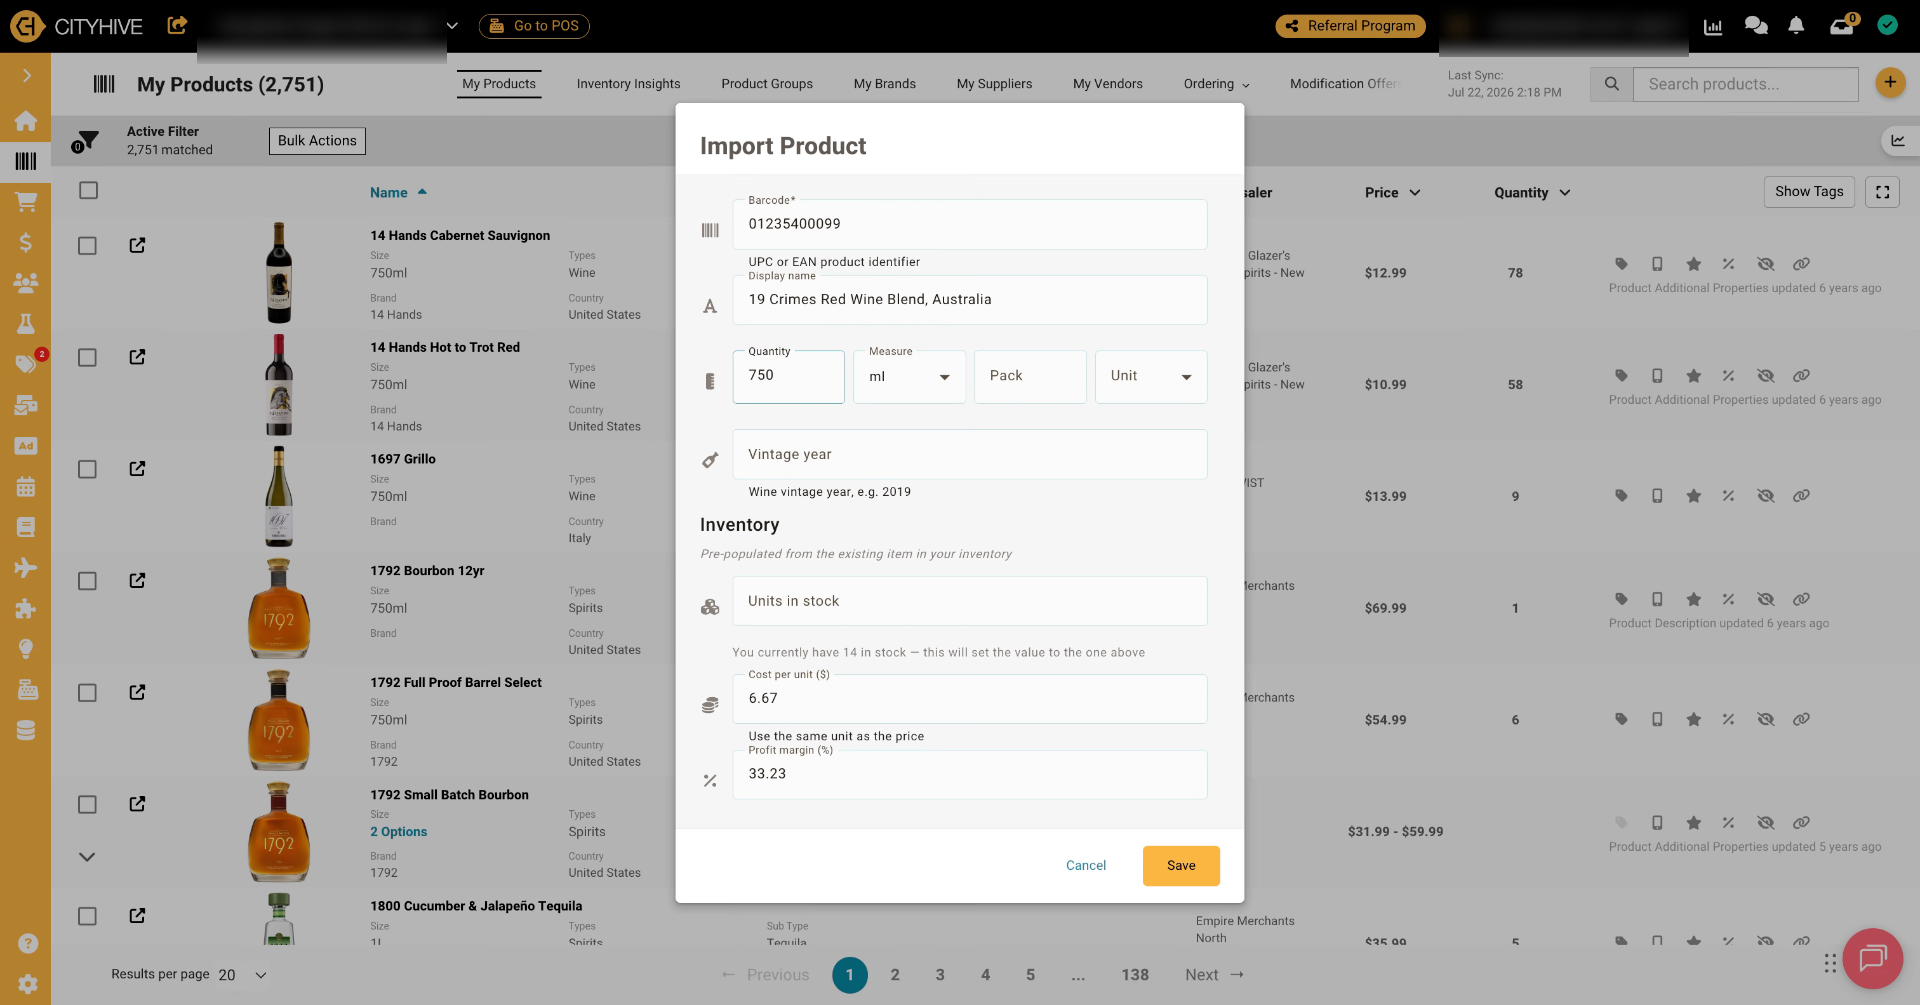Click the Bulk Actions button
This screenshot has height=1005, width=1920.
tap(317, 141)
